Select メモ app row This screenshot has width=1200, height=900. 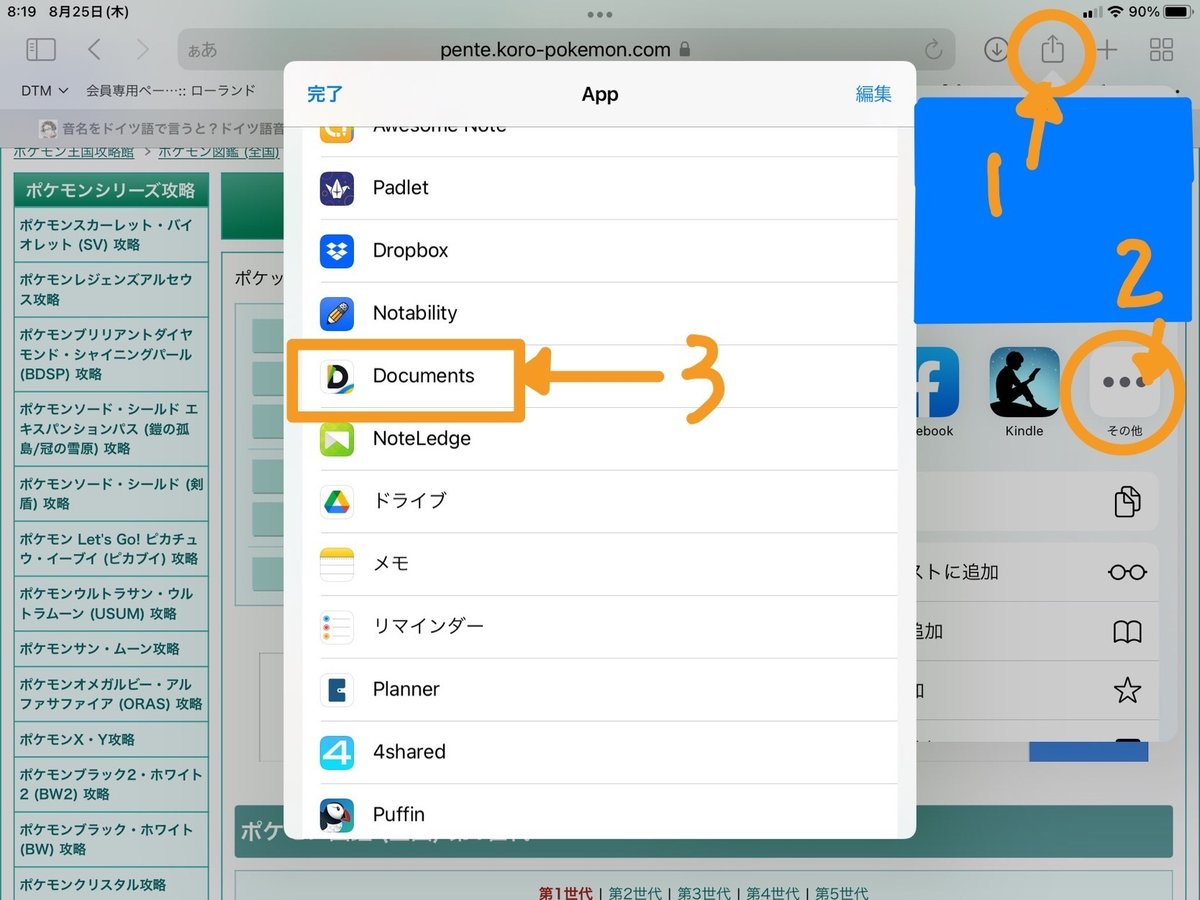(608, 563)
